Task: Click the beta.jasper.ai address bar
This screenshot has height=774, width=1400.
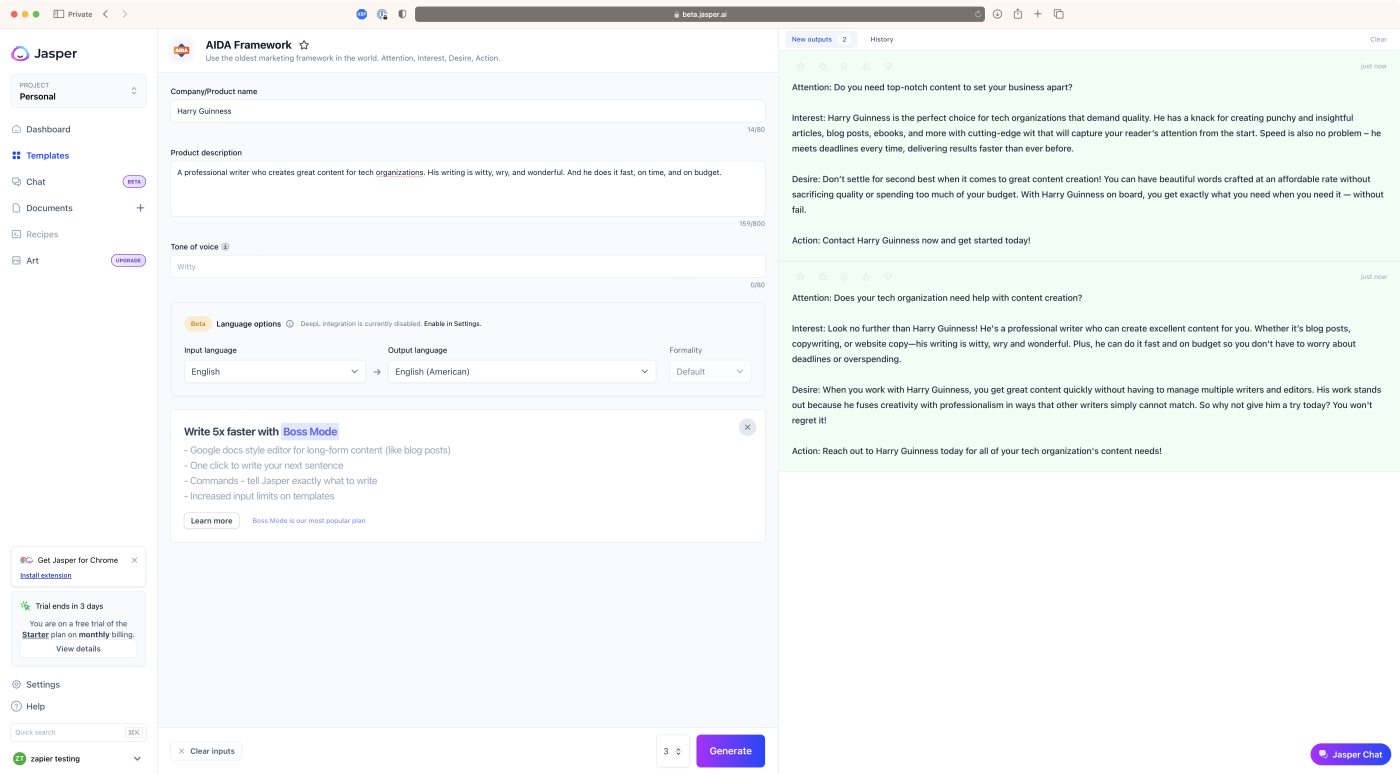Action: tap(700, 14)
